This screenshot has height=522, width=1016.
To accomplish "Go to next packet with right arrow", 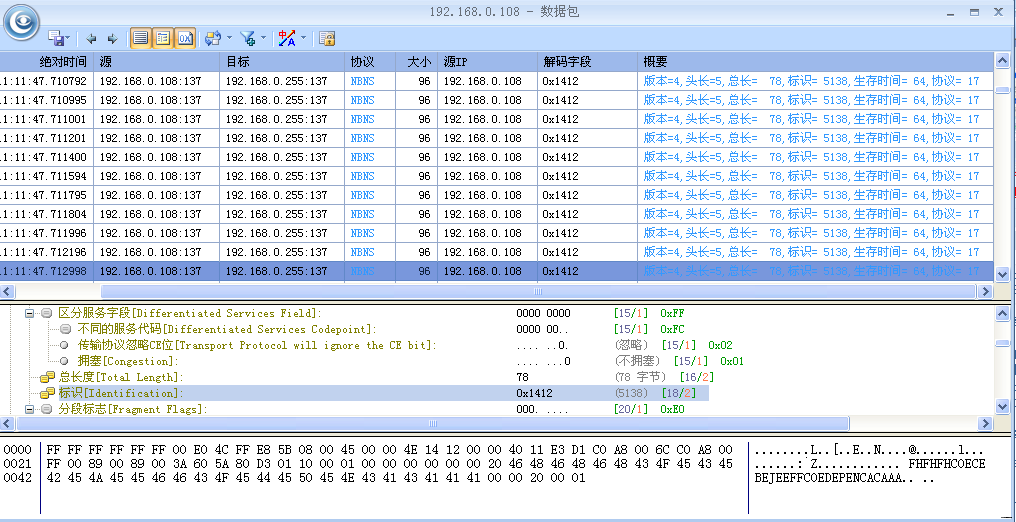I will [112, 39].
